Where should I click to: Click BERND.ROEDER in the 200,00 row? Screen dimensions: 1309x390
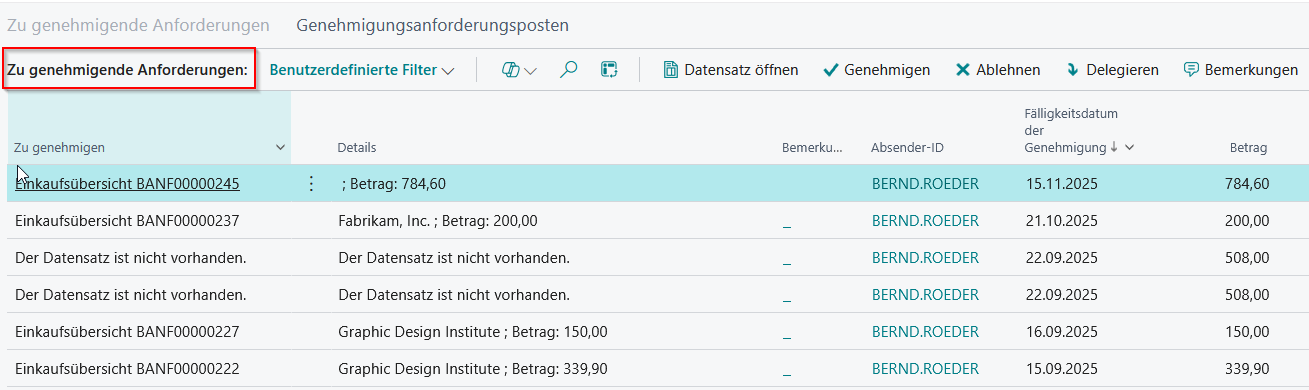(925, 221)
